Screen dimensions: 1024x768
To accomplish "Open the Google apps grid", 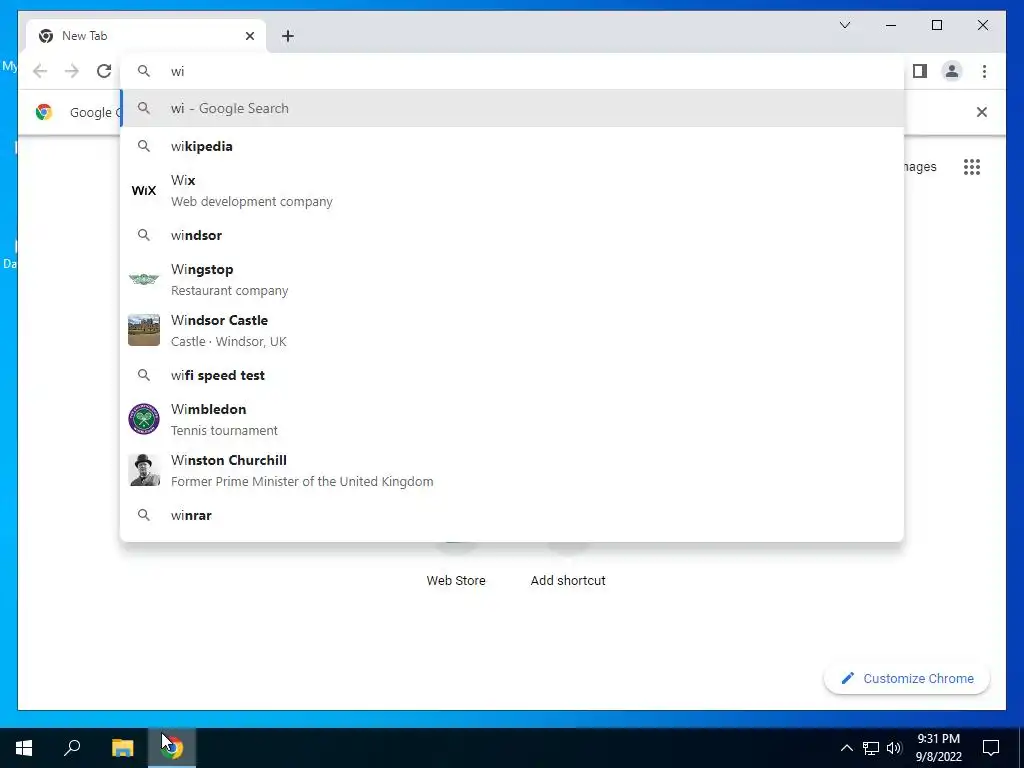I will click(x=972, y=167).
